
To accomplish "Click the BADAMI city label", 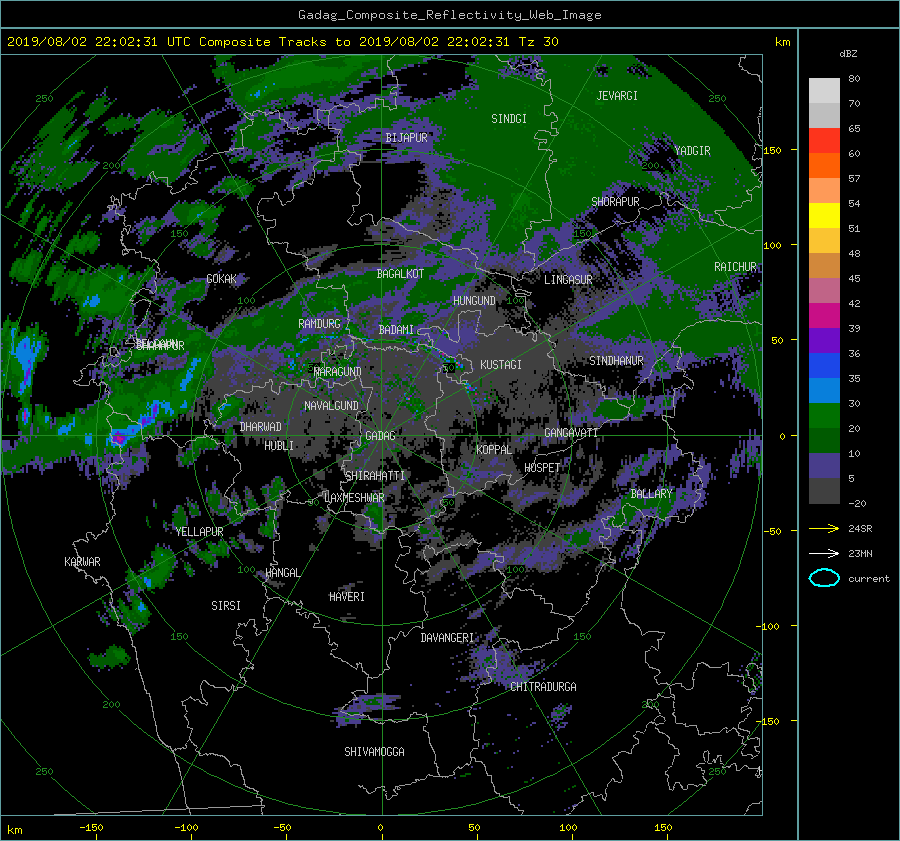I will coord(396,330).
